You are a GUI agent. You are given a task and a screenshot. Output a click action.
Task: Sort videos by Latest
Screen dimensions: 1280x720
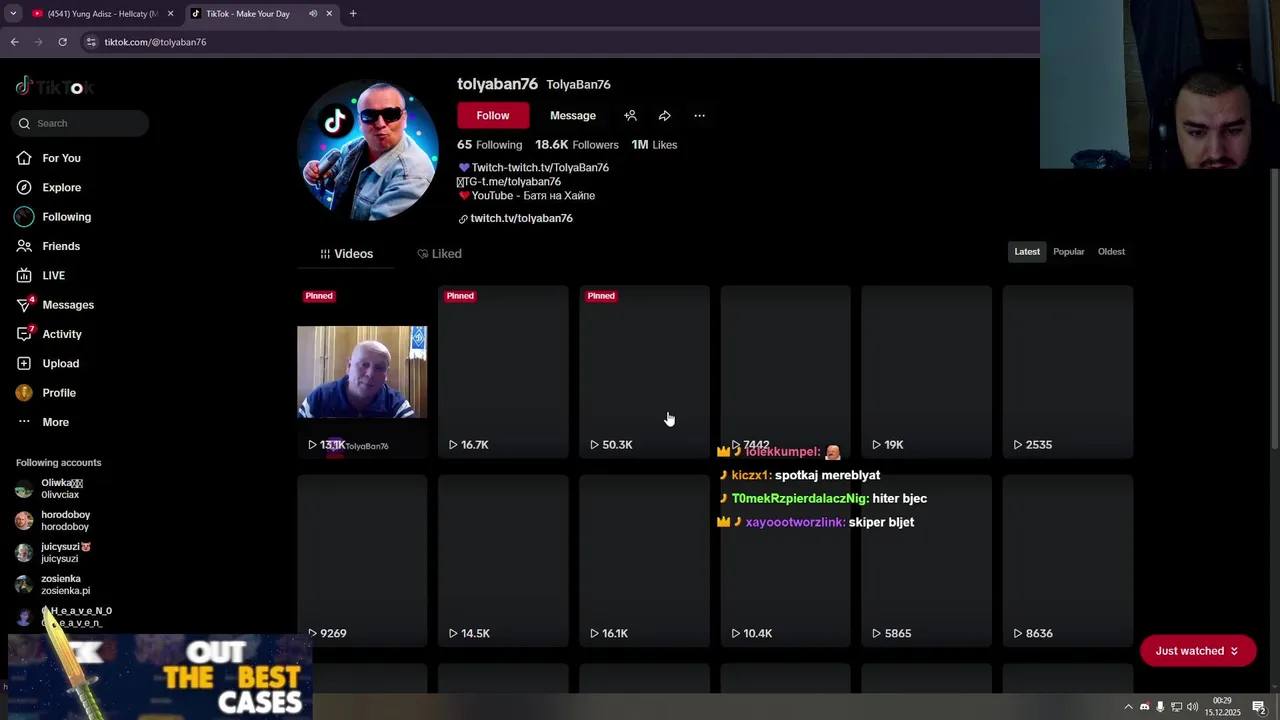pyautogui.click(x=1027, y=252)
